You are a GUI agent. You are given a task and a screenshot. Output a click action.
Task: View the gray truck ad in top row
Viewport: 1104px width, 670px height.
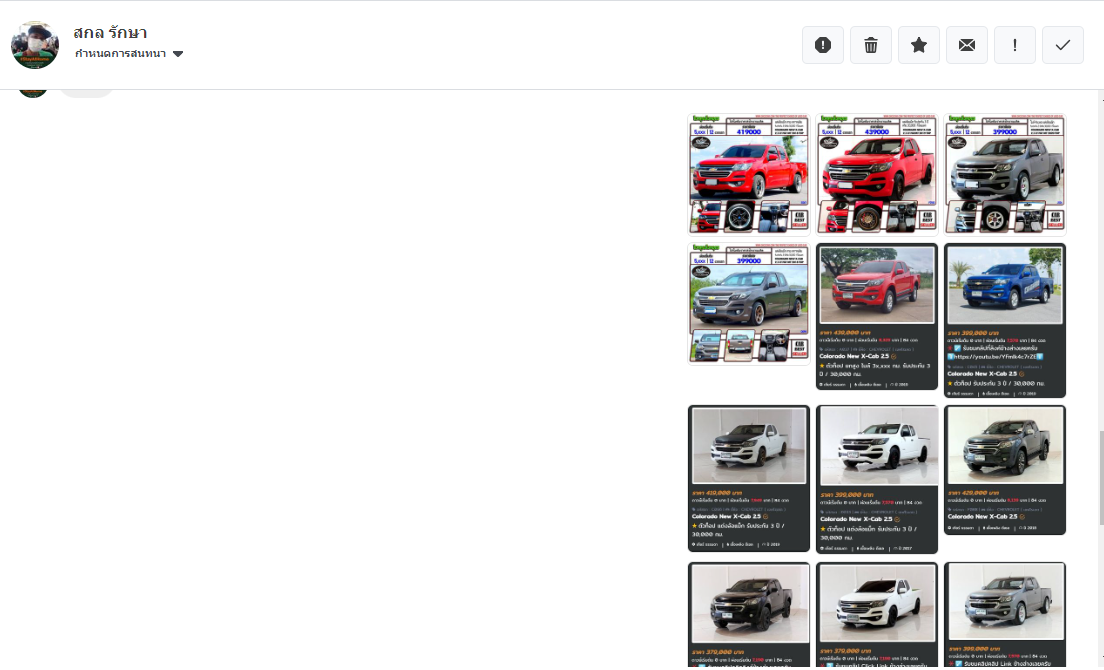[1005, 173]
